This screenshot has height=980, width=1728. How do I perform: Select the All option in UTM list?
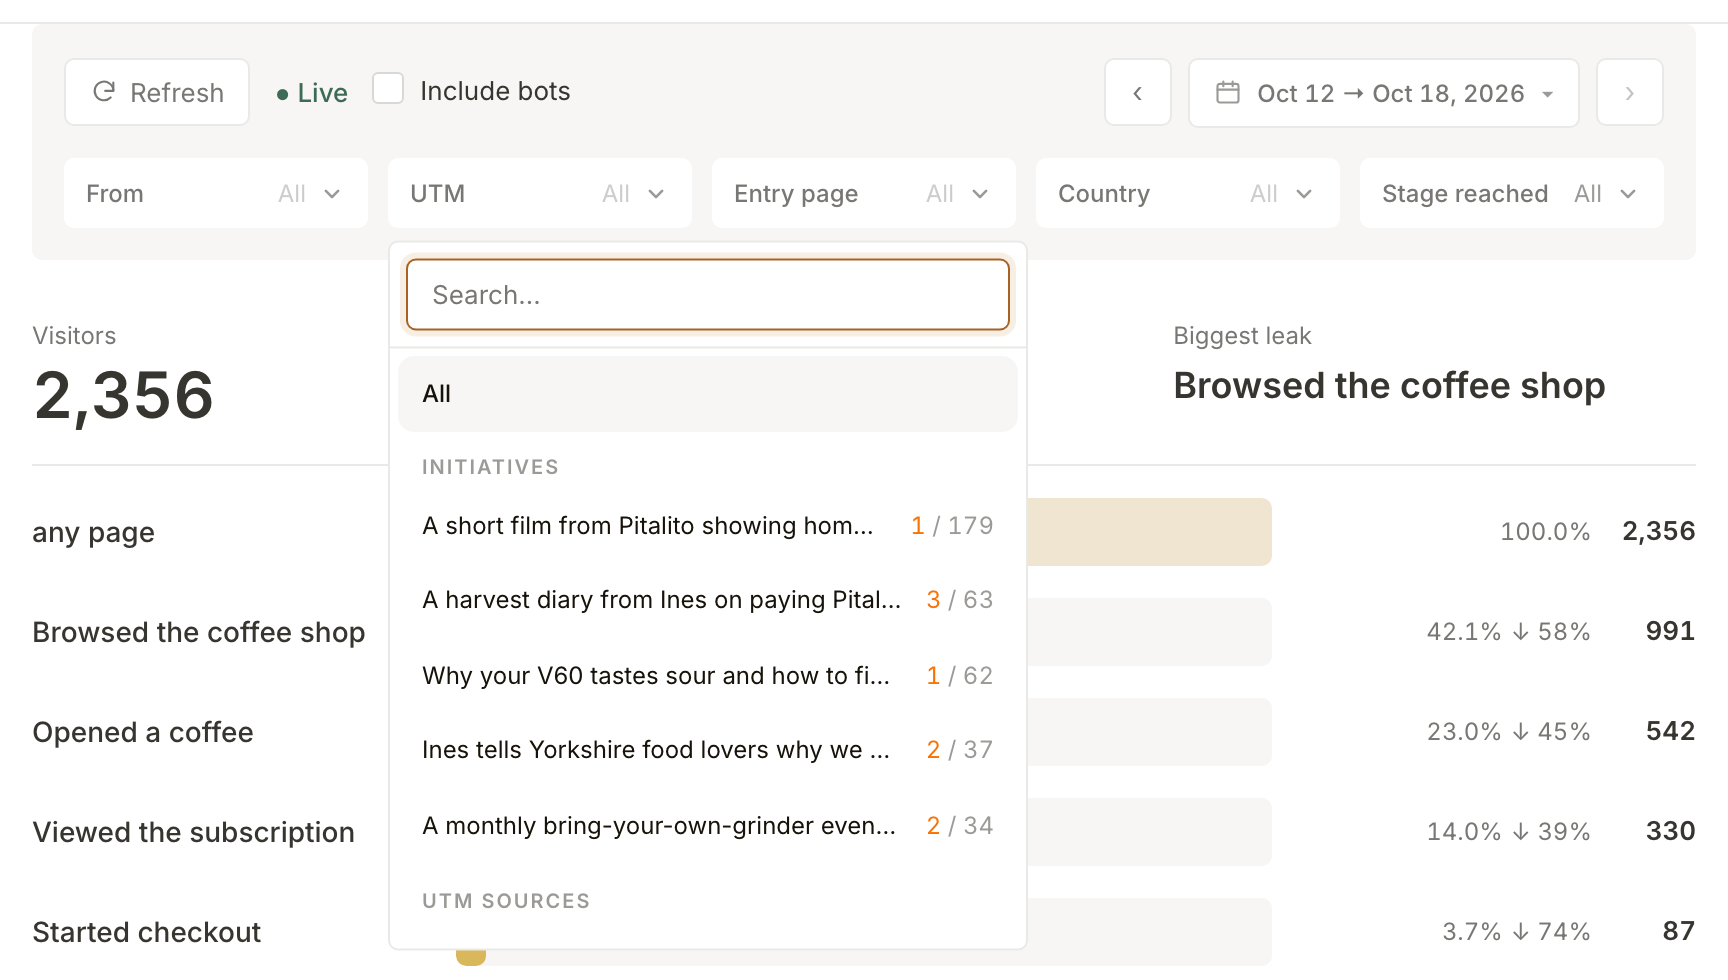pos(708,394)
